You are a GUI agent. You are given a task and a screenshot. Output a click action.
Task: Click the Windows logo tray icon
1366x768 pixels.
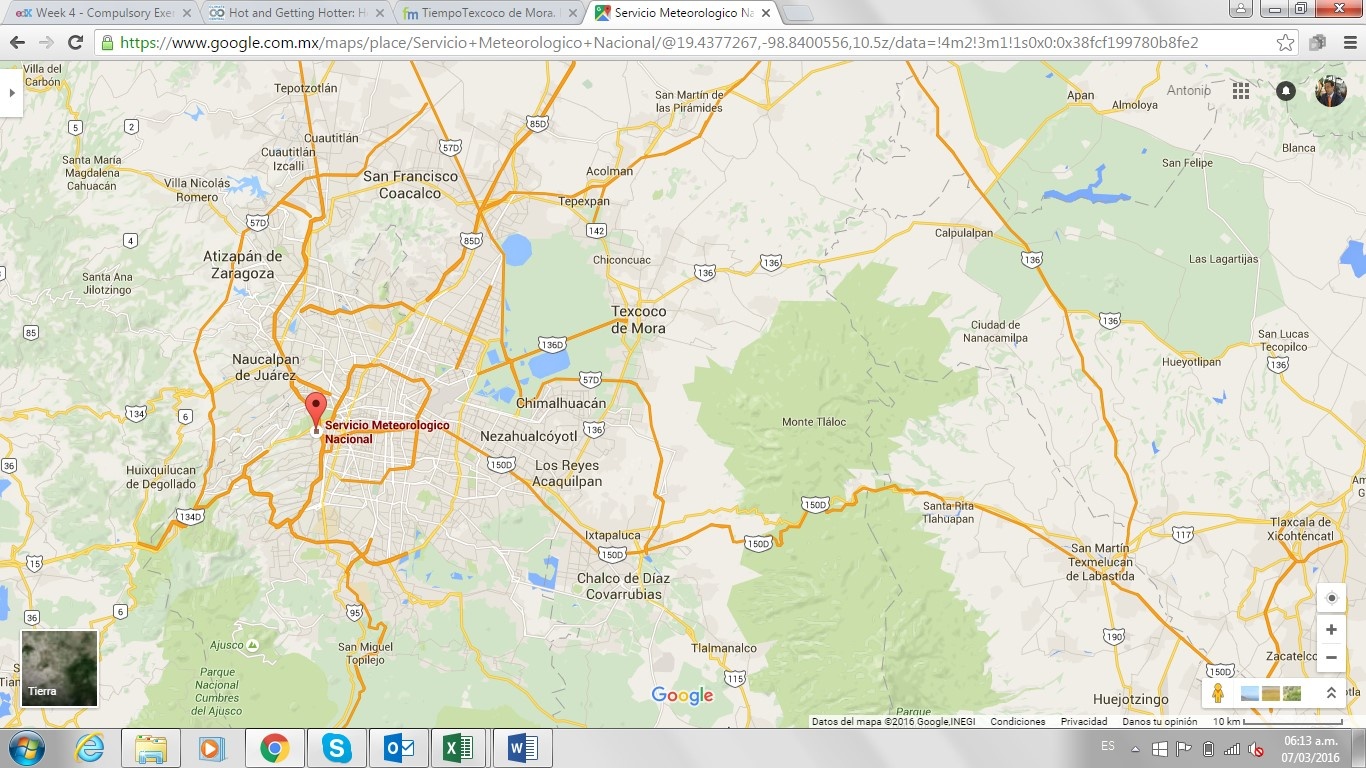1160,749
